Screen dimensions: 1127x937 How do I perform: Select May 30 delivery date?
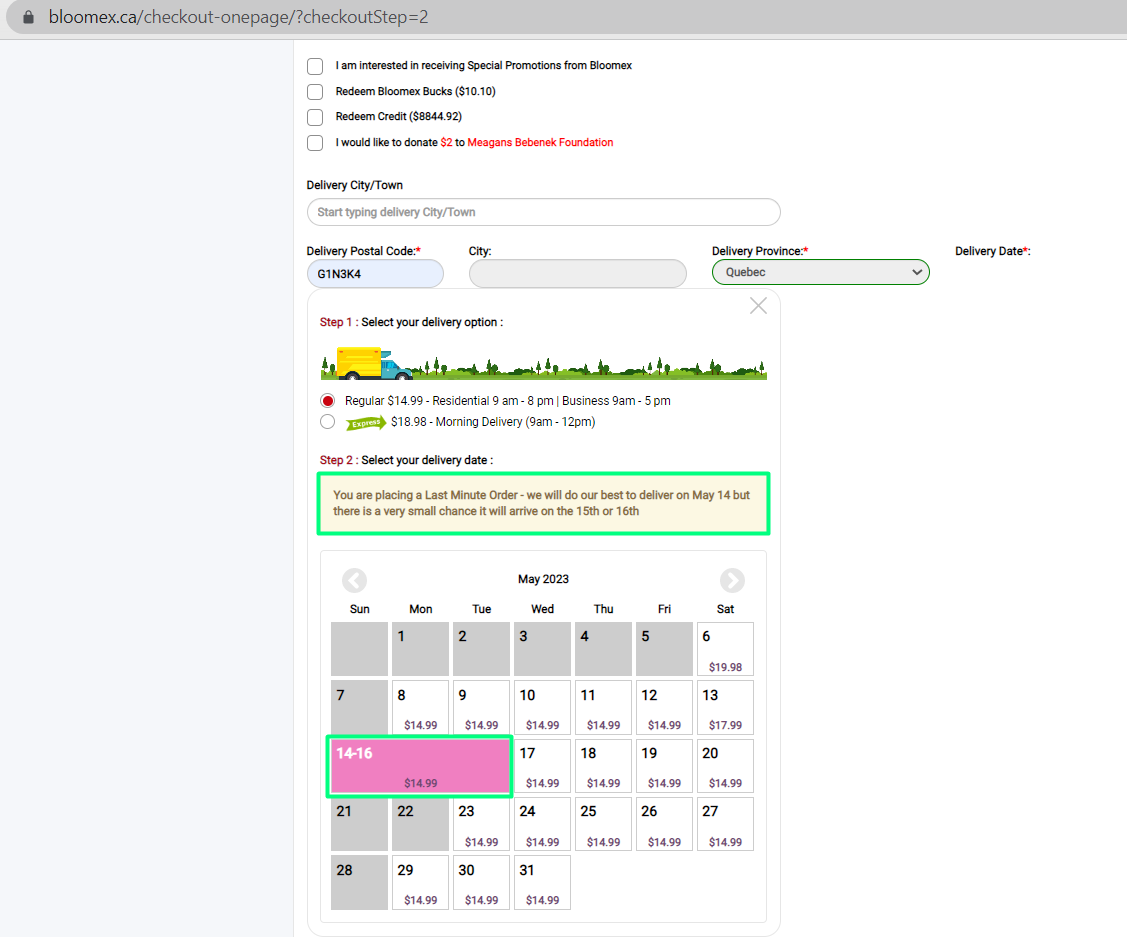pyautogui.click(x=482, y=882)
